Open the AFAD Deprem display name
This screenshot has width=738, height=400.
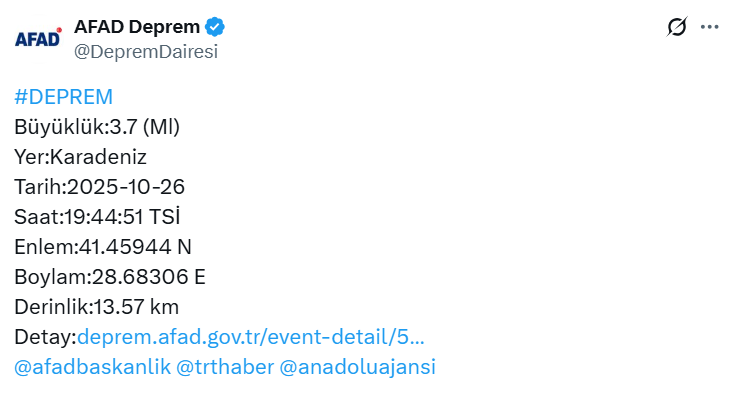[137, 26]
